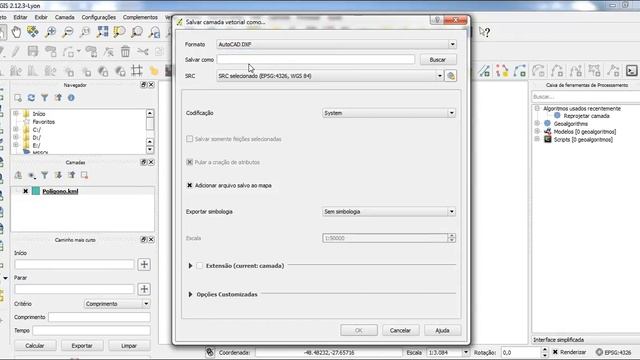Screen dimensions: 640x360
Task: Open the Escala dropdown in status bar
Action: click(x=466, y=352)
